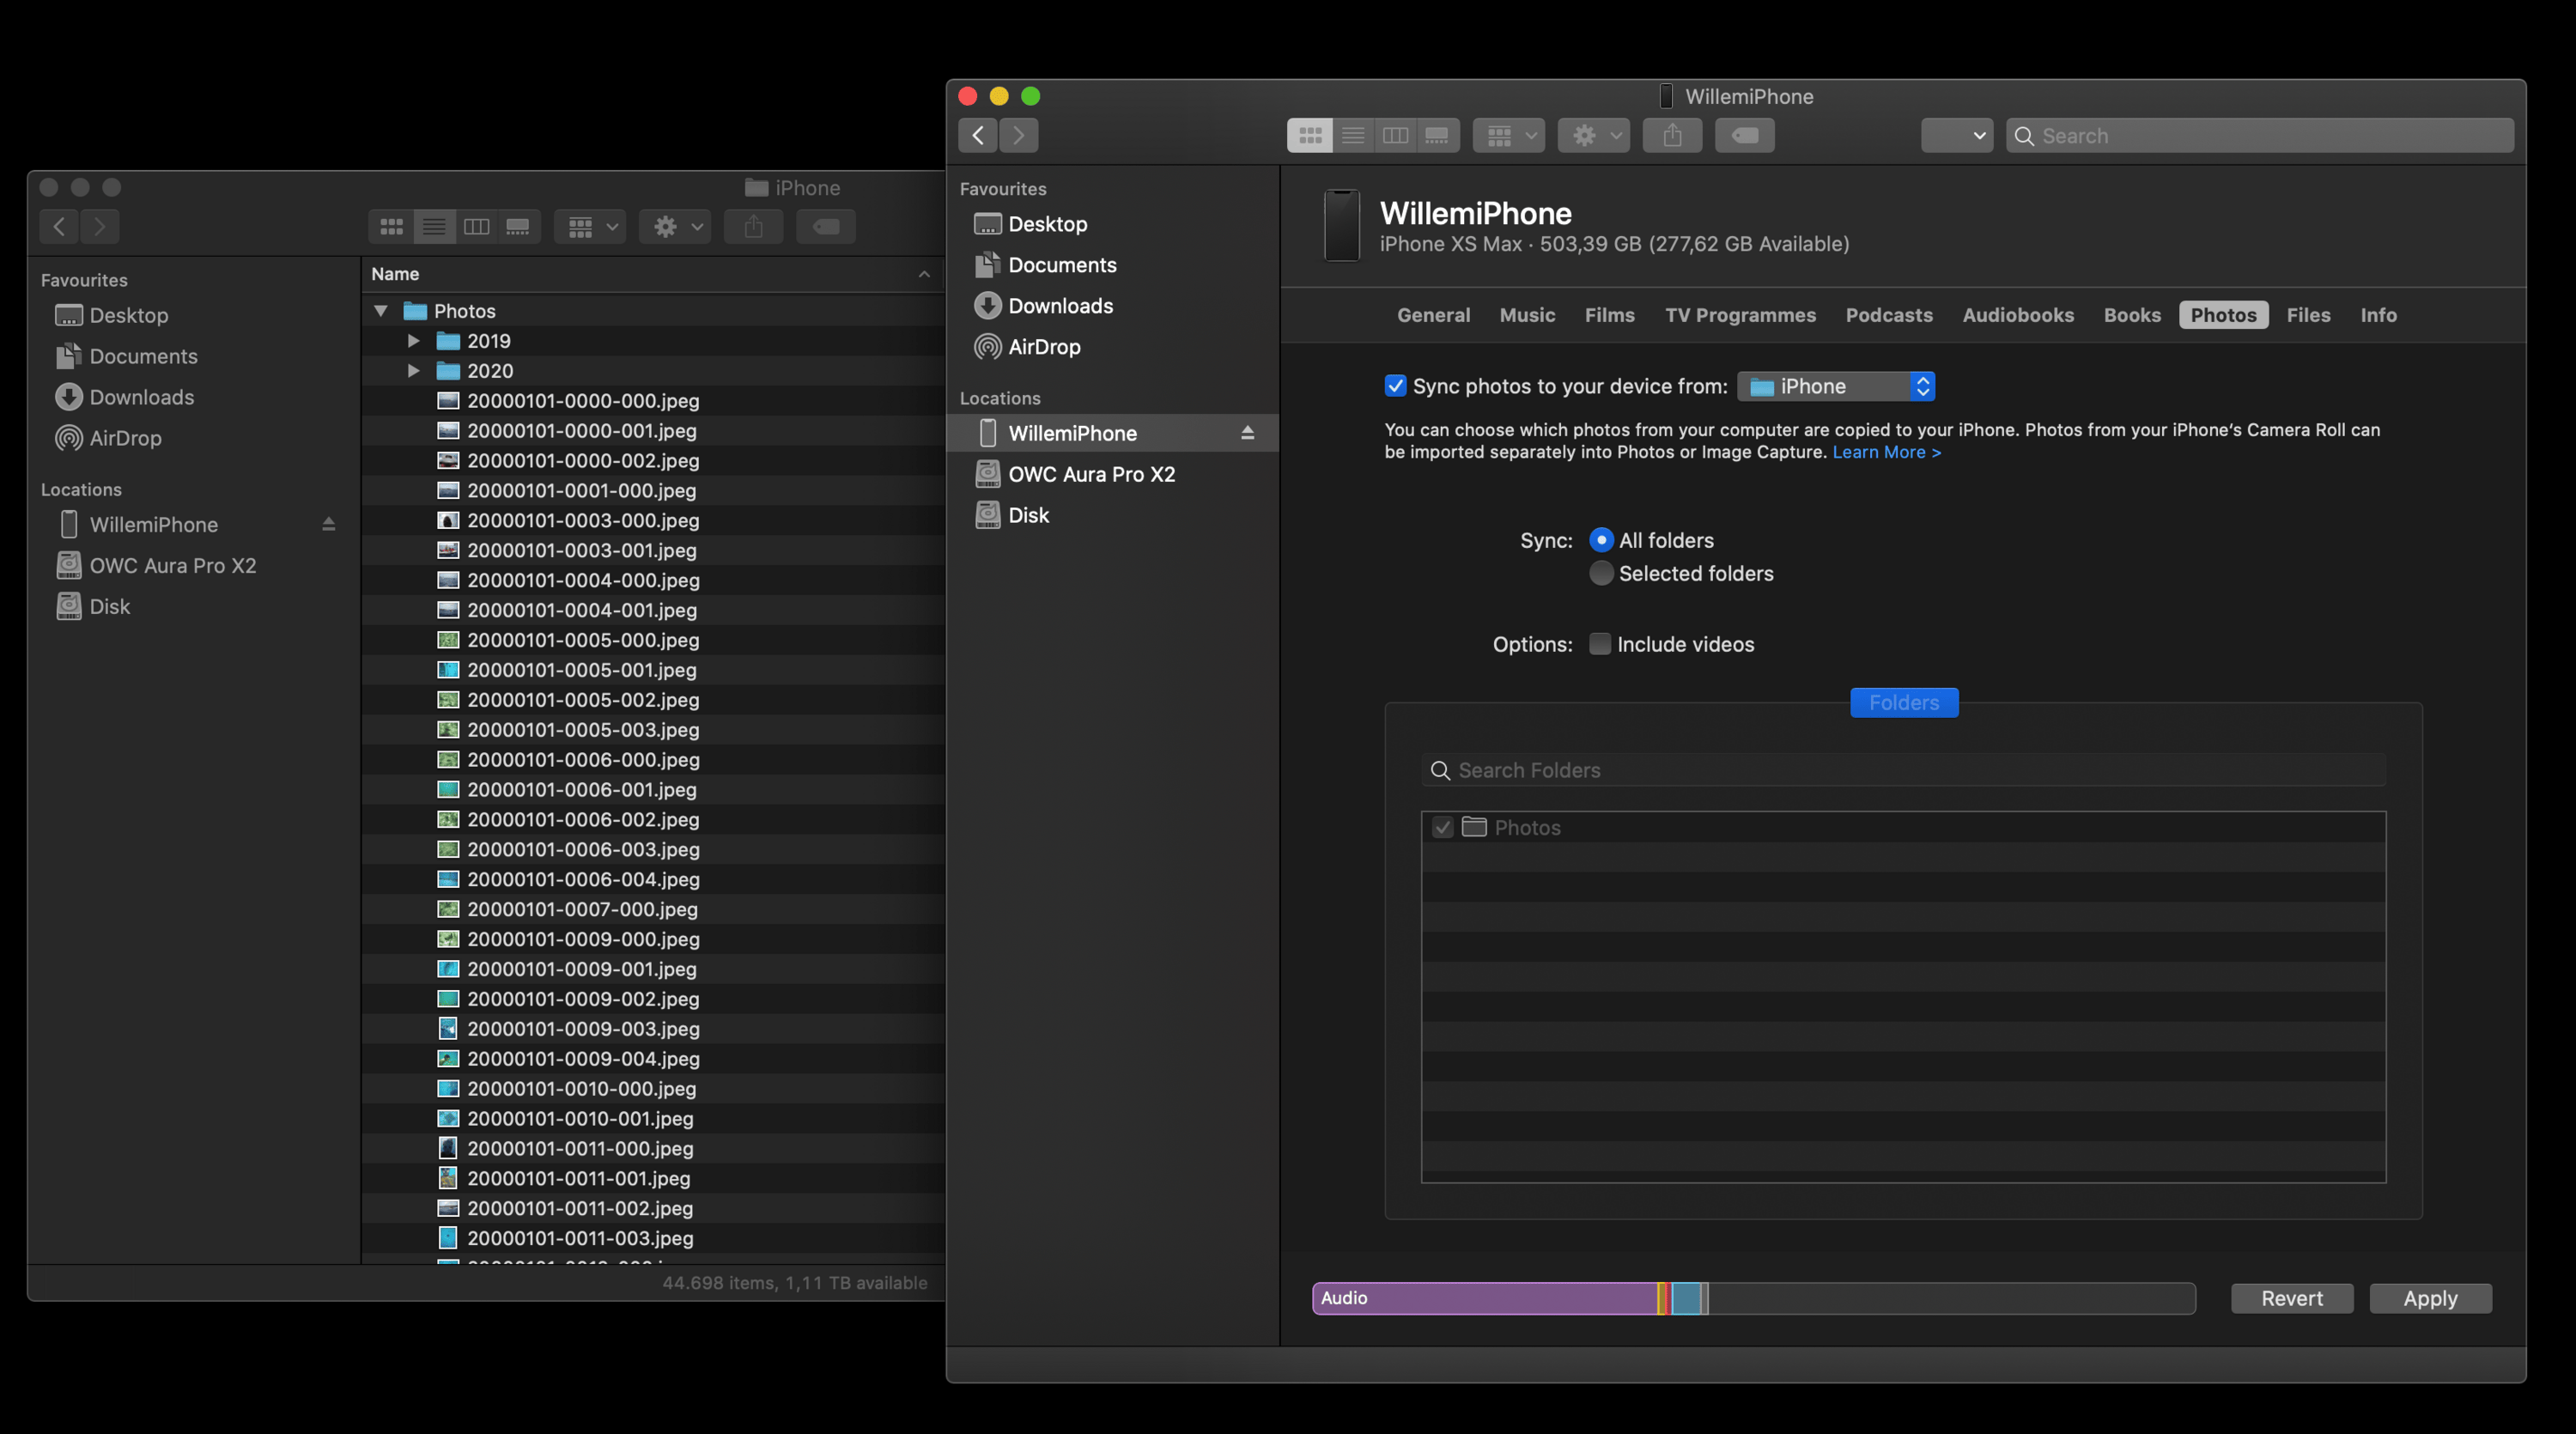
Task: Open OWC Aura Pro X2 disk in right sidebar
Action: (1091, 474)
